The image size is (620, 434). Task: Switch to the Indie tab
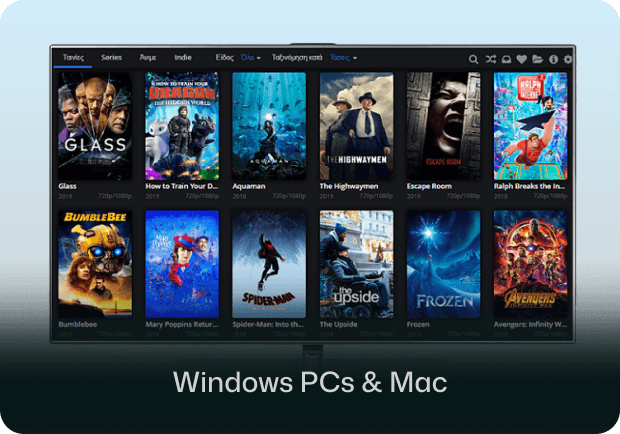click(x=183, y=57)
